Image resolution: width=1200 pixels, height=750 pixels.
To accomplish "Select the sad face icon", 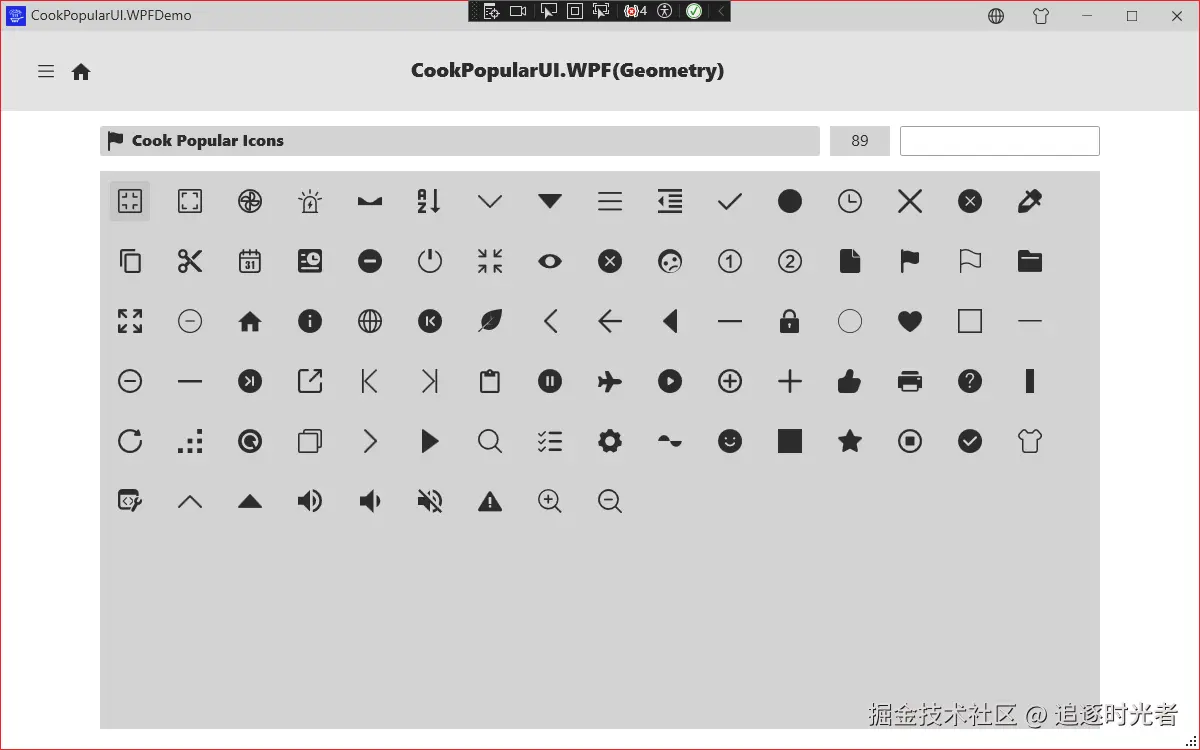I will pos(670,261).
